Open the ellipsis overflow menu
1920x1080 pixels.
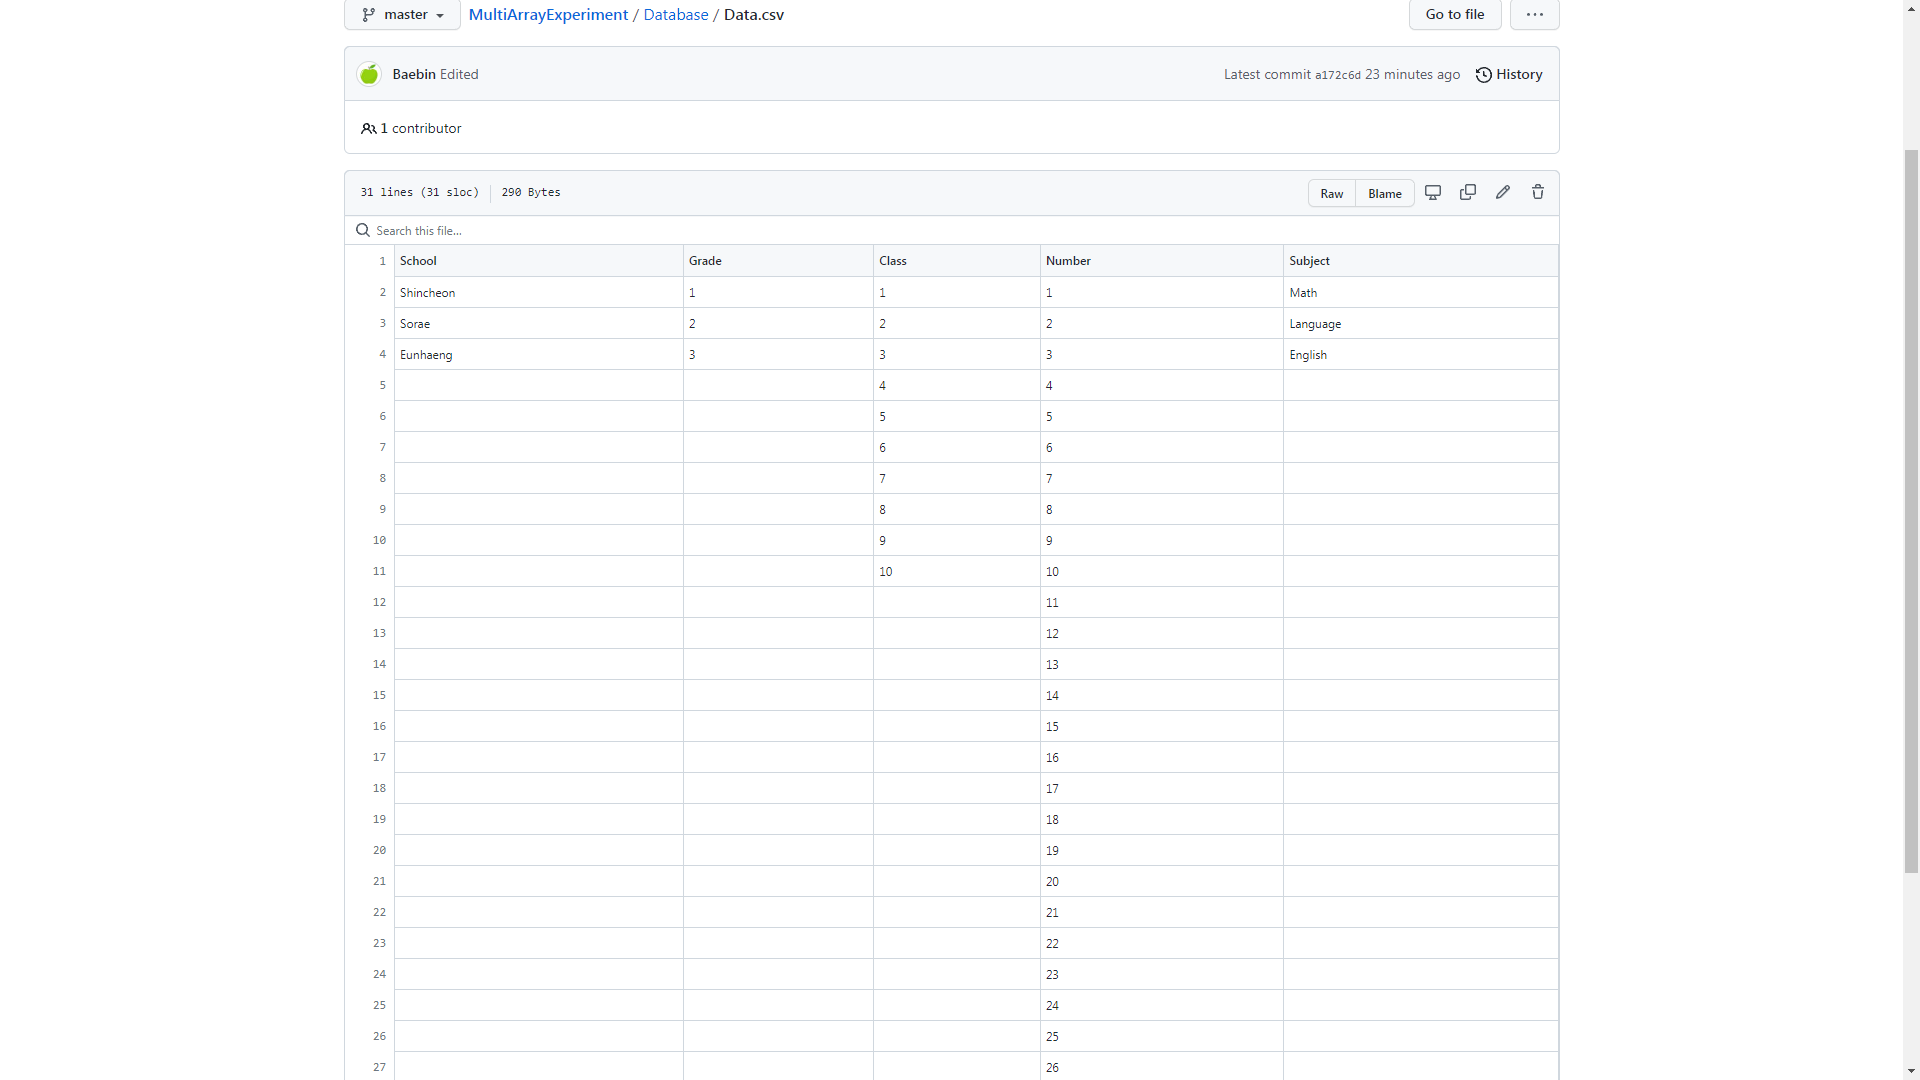pyautogui.click(x=1534, y=15)
